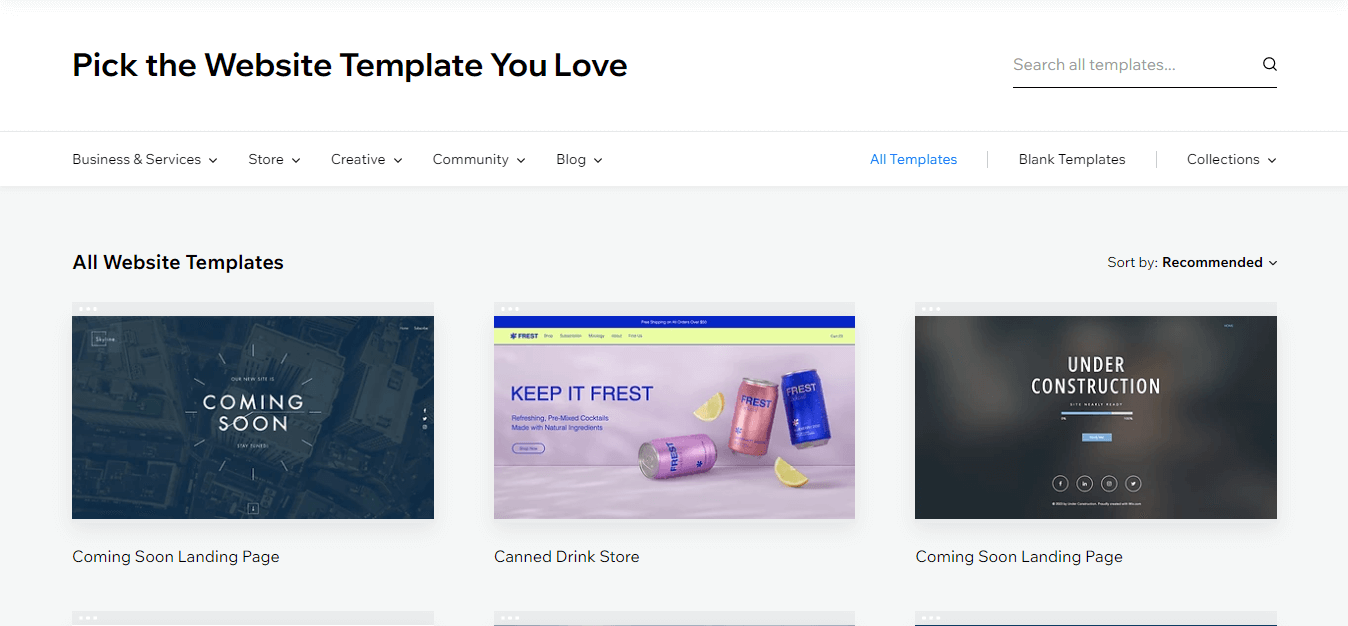
Task: Select the All Templates tab
Action: coord(913,160)
